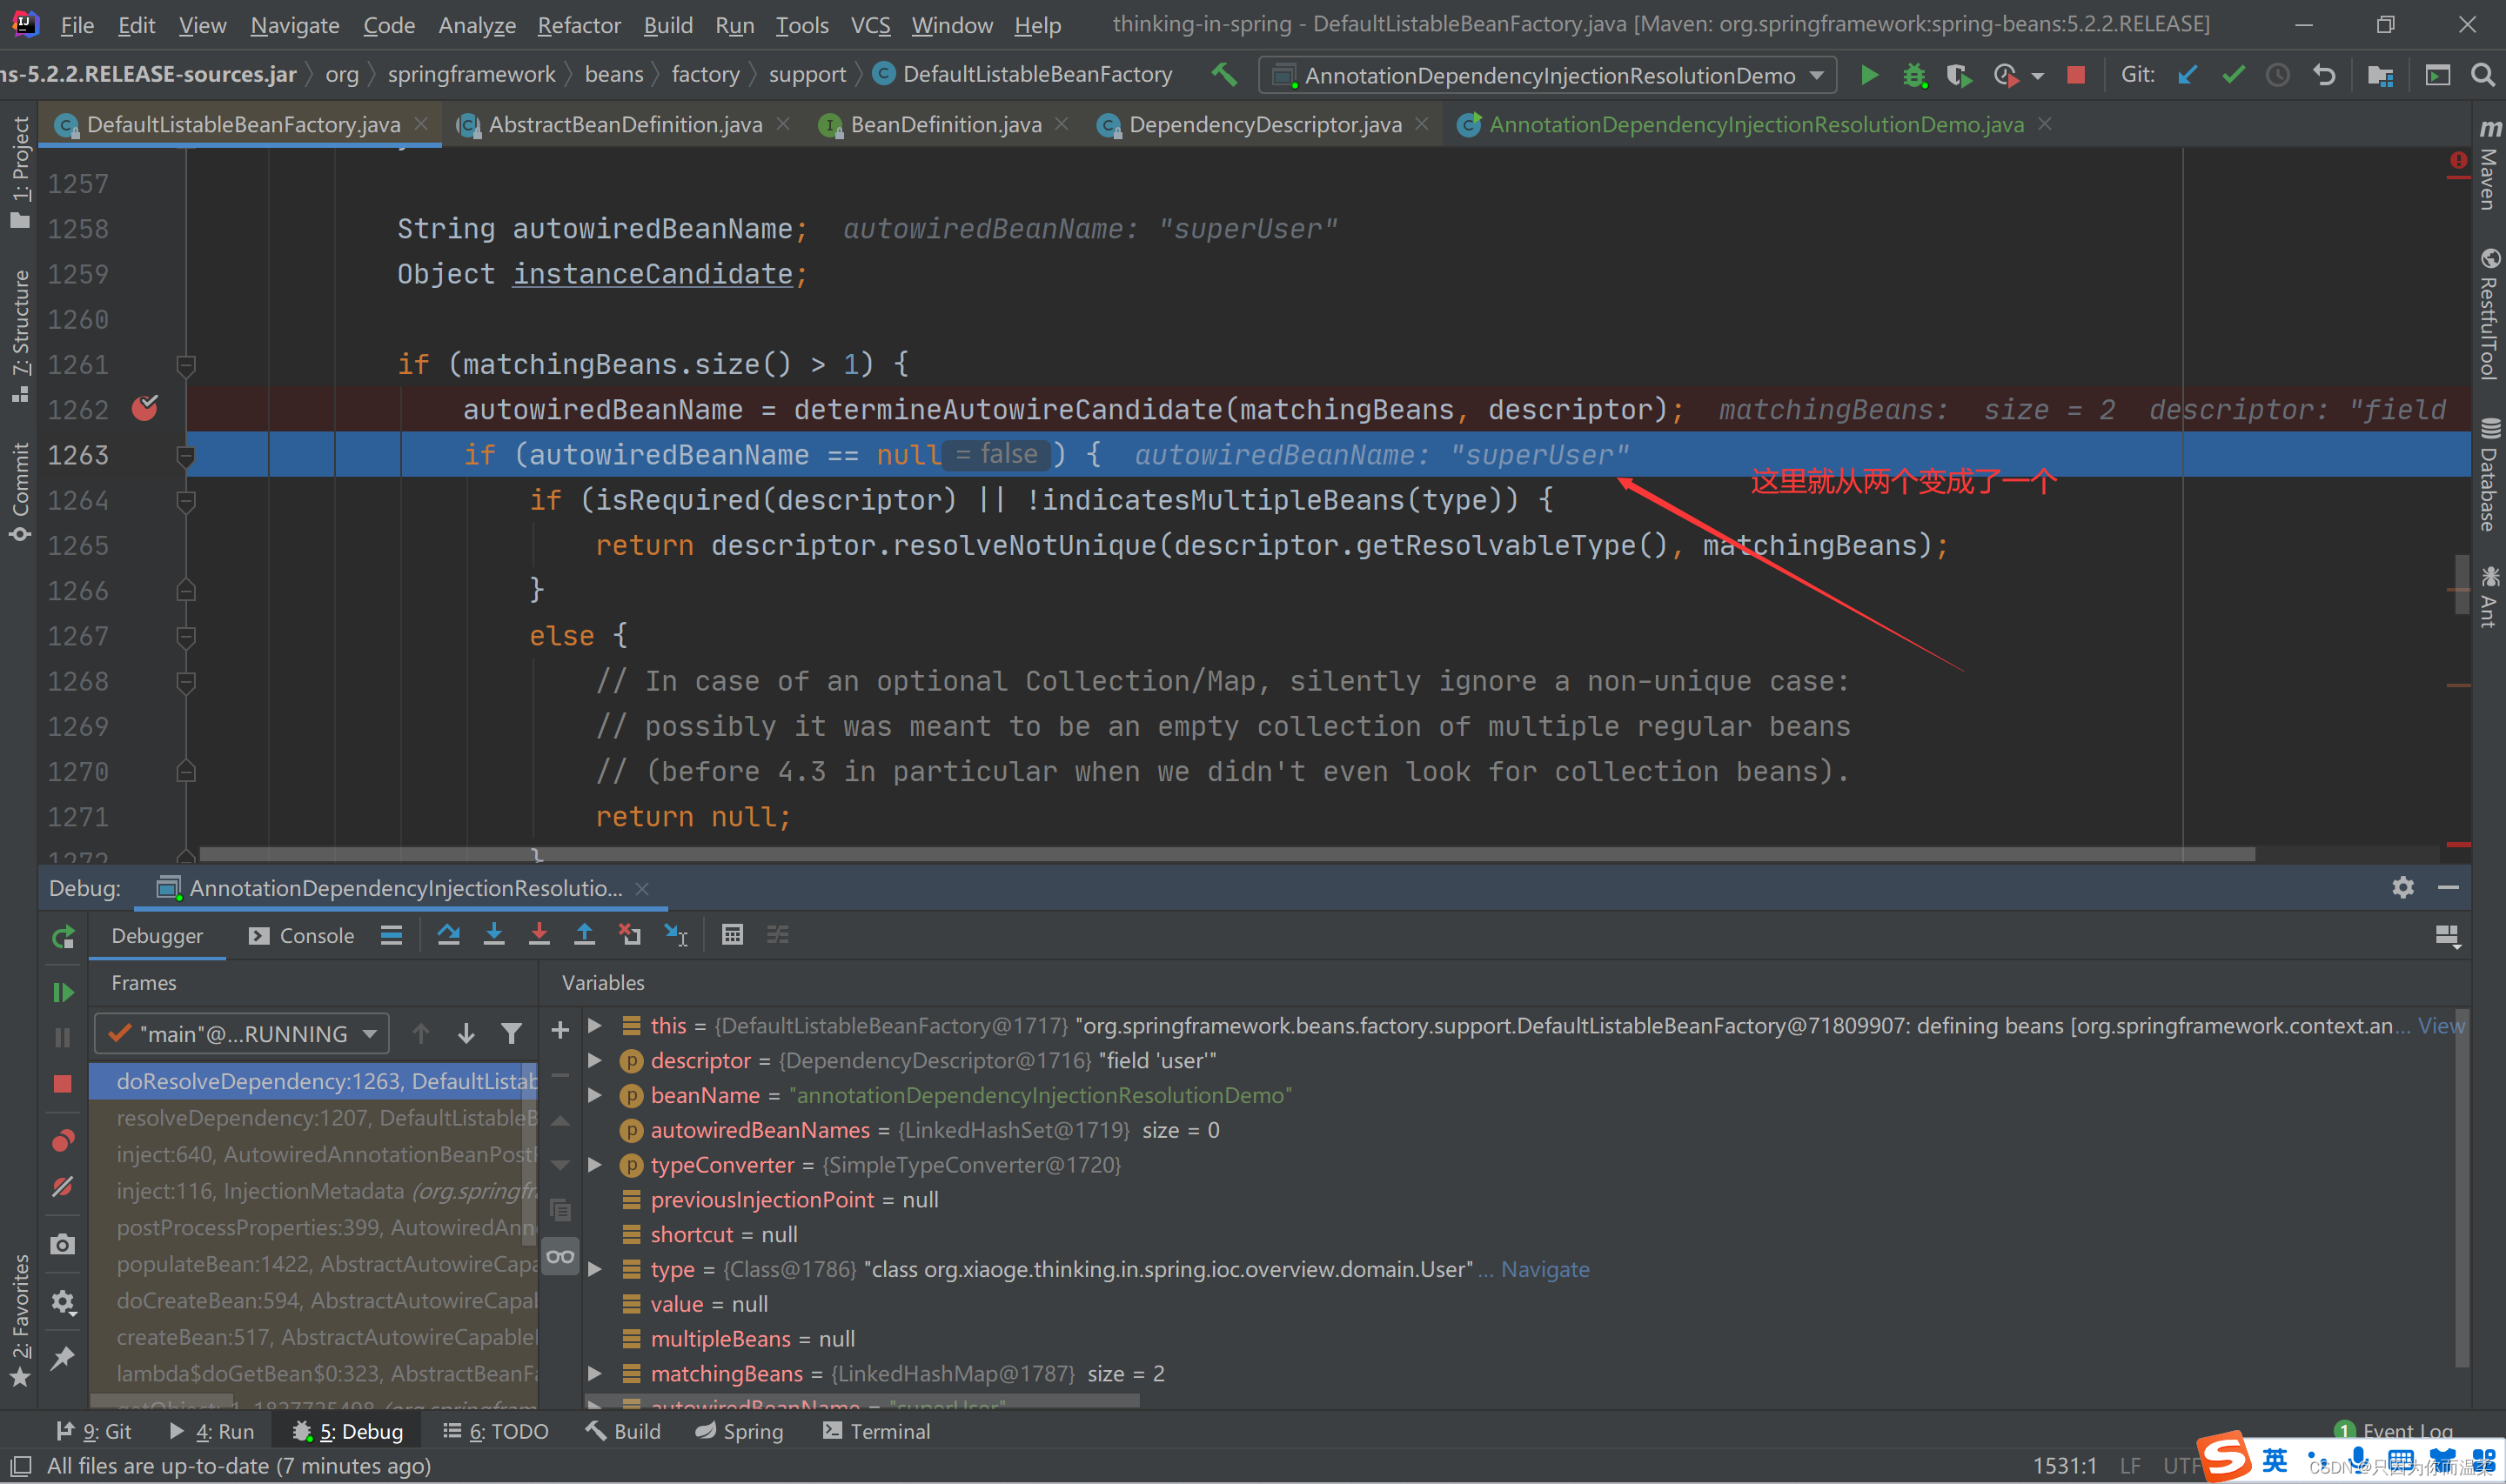Toggle the breakpoint on line 1262

click(x=145, y=408)
